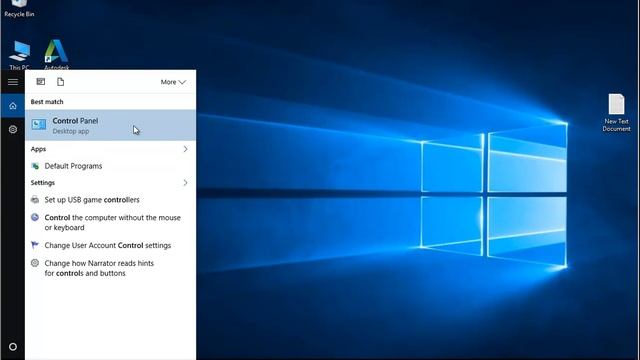Select the This PC desktop icon
The height and width of the screenshot is (360, 640).
[x=19, y=56]
